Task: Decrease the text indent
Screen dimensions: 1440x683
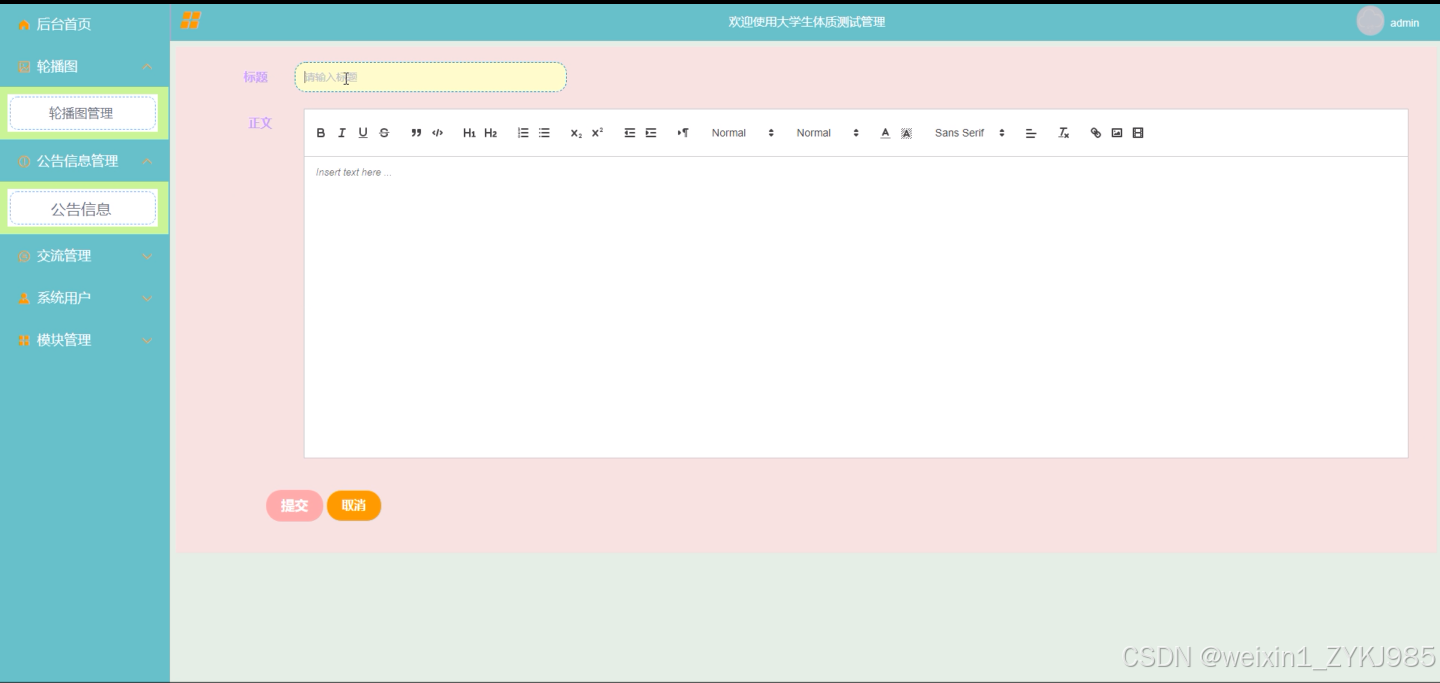Action: pyautogui.click(x=630, y=133)
